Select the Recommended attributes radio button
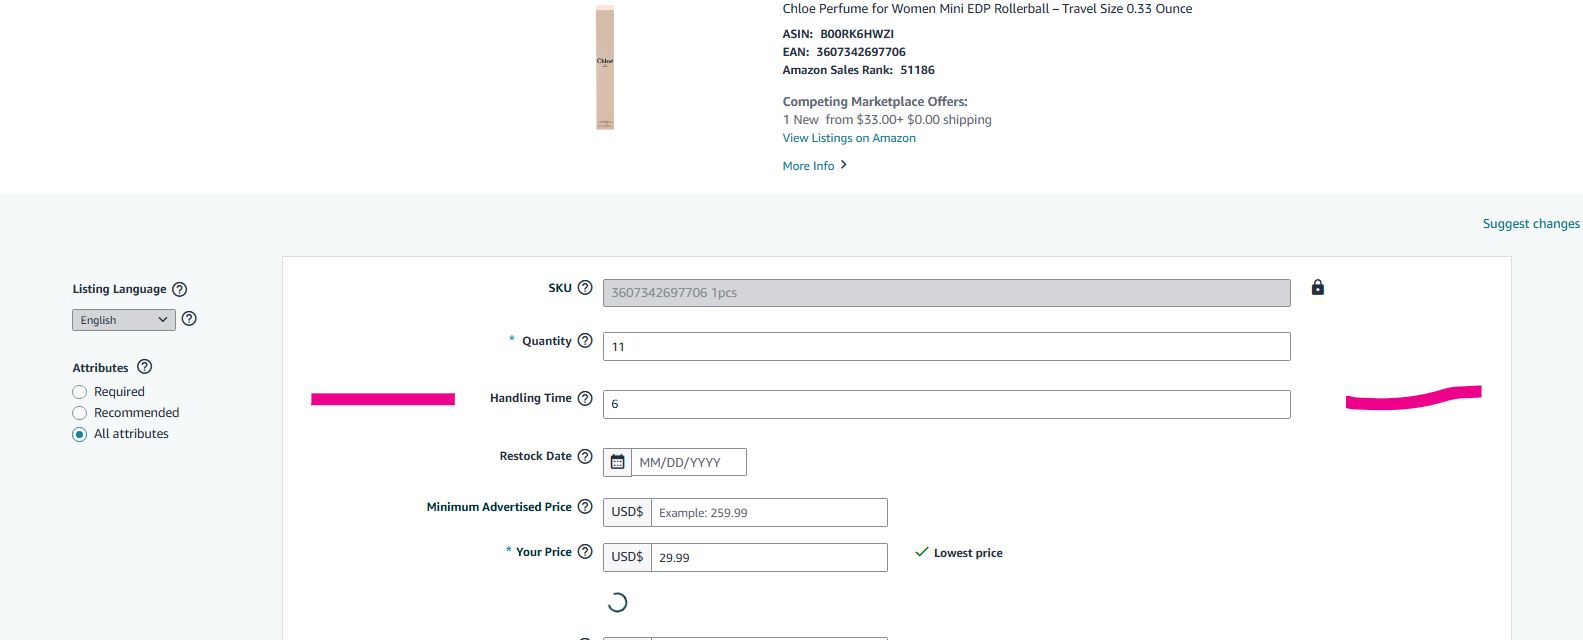Screen dimensions: 1583x640 [80, 413]
